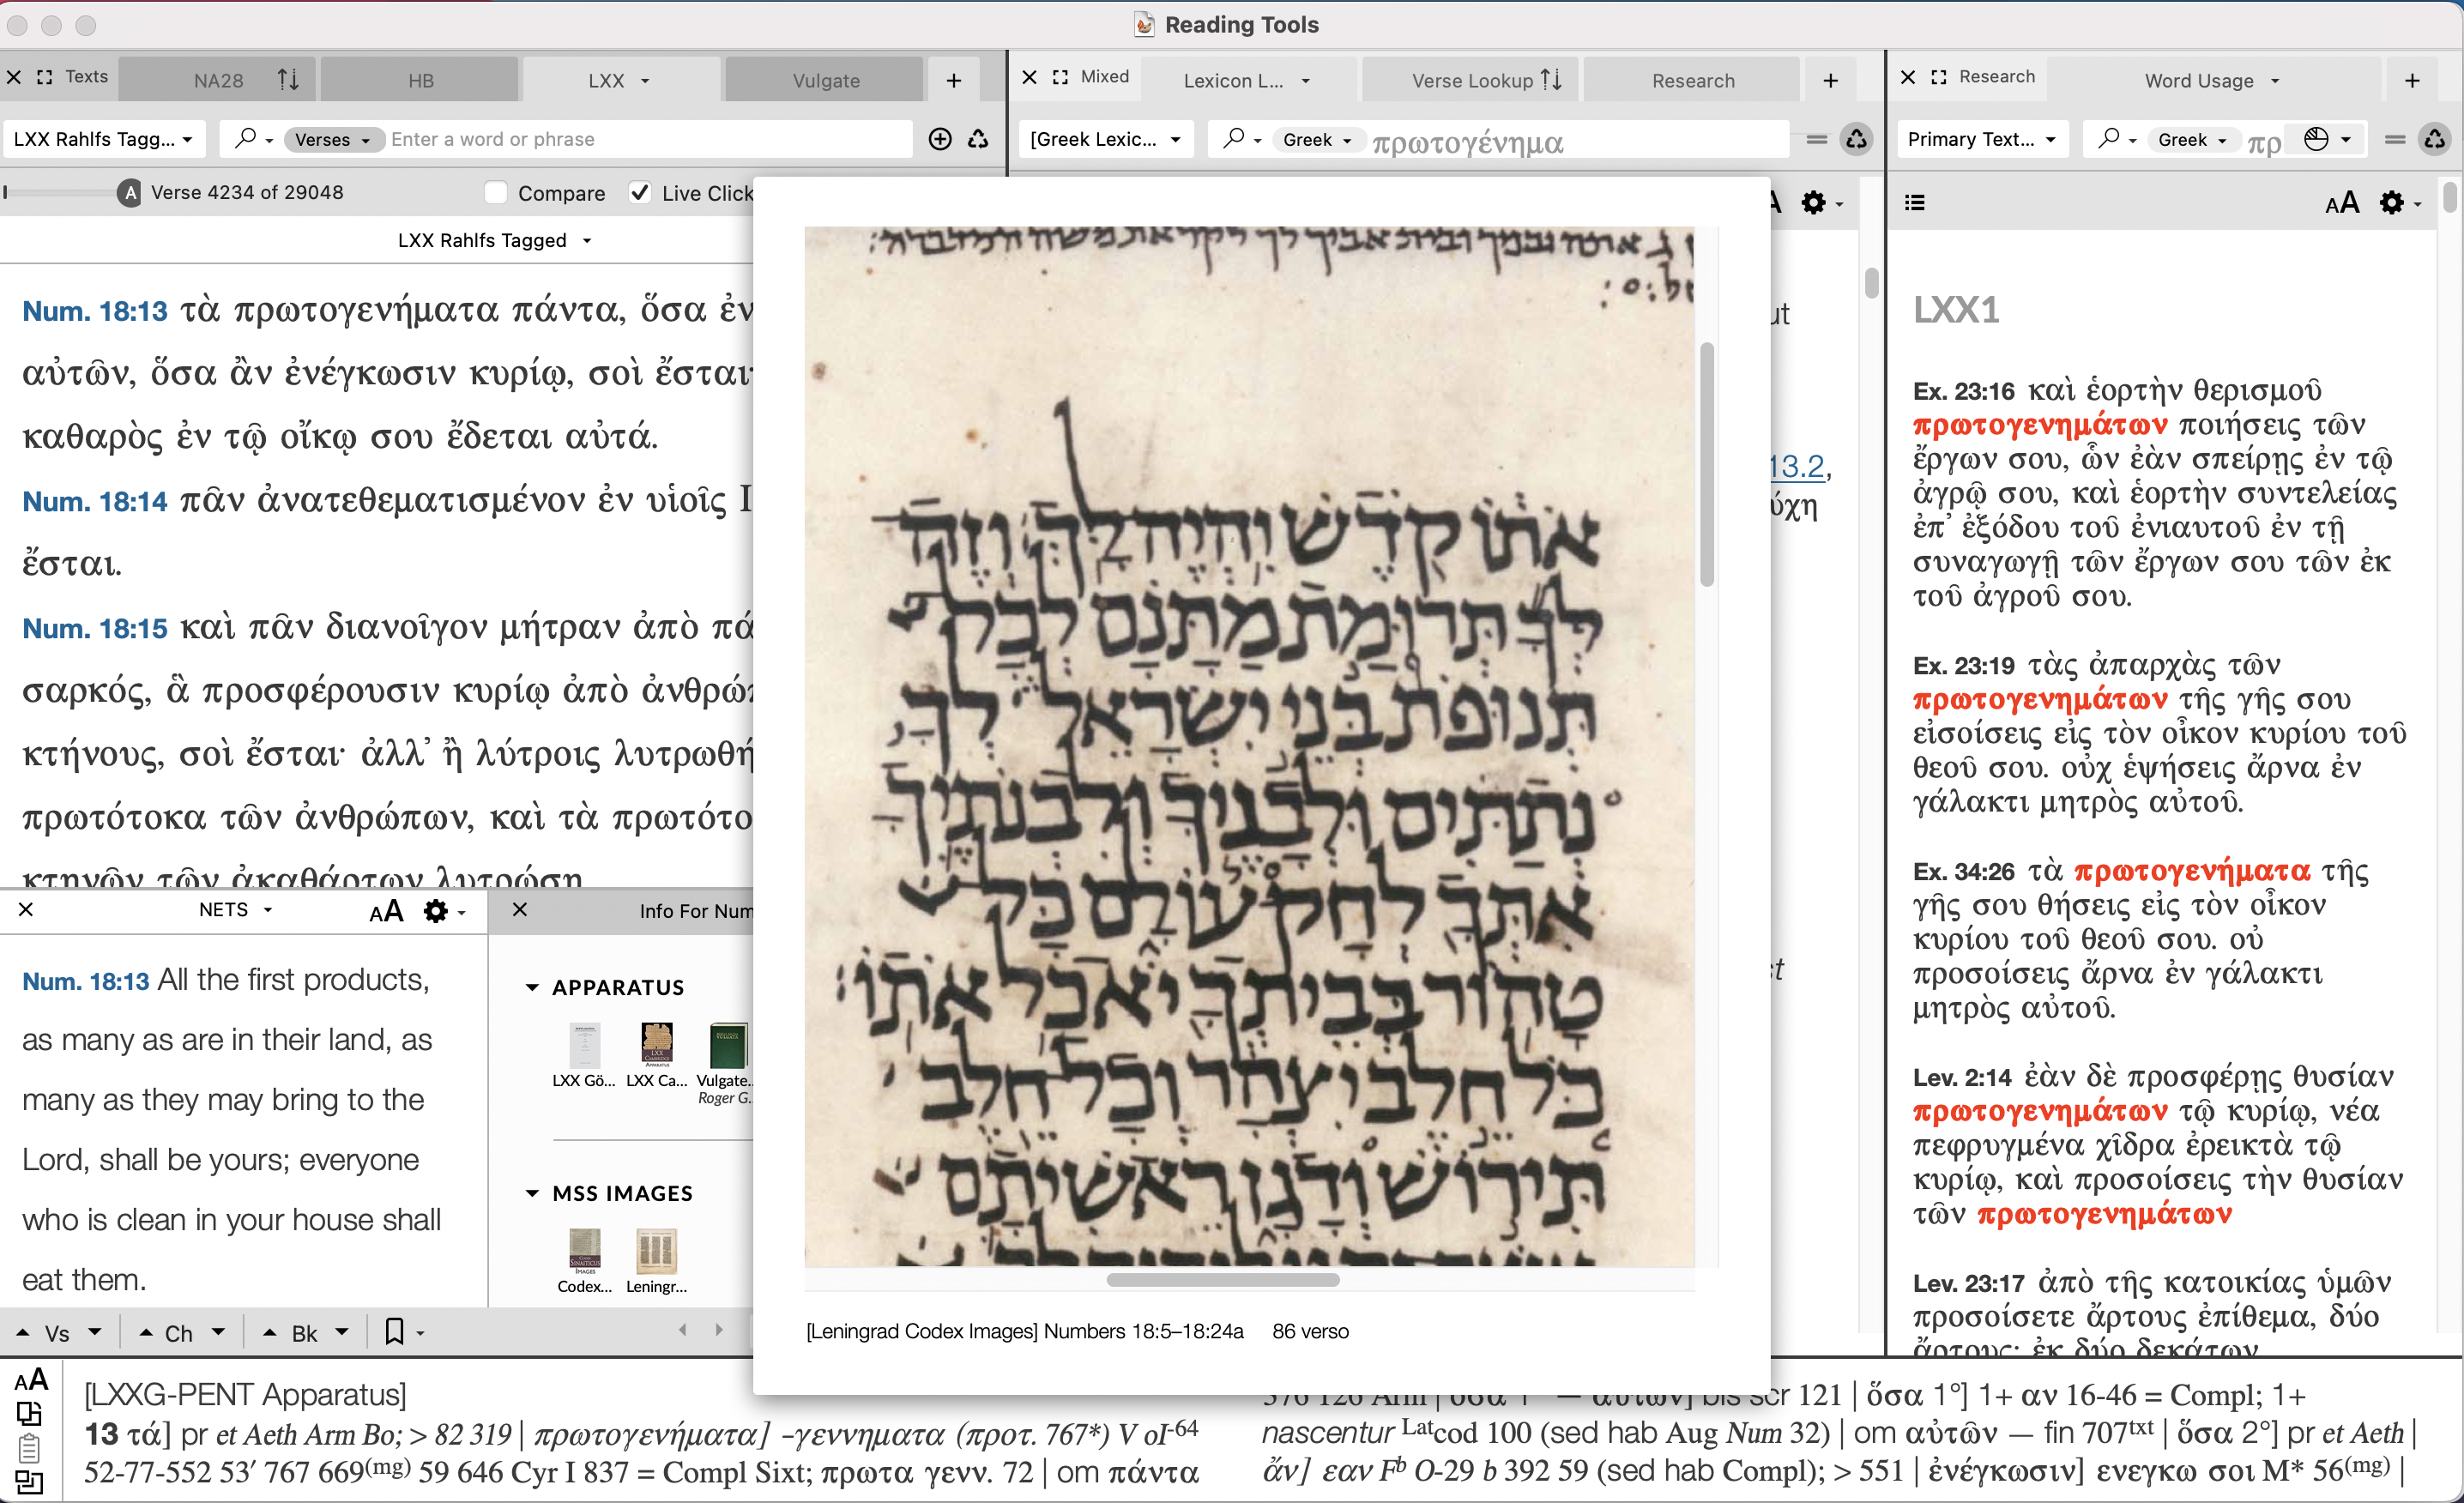2464x1503 pixels.
Task: Click the bookmark icon in navigation bar
Action: click(x=395, y=1332)
